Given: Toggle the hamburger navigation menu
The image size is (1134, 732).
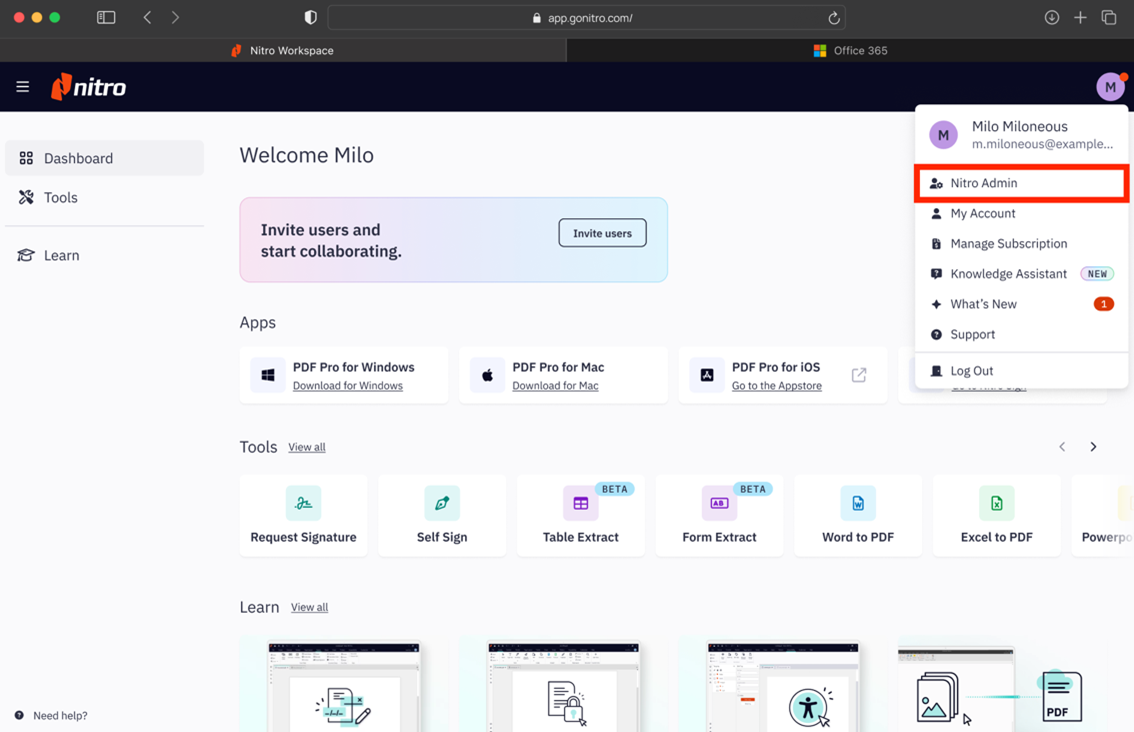Looking at the screenshot, I should coord(23,87).
